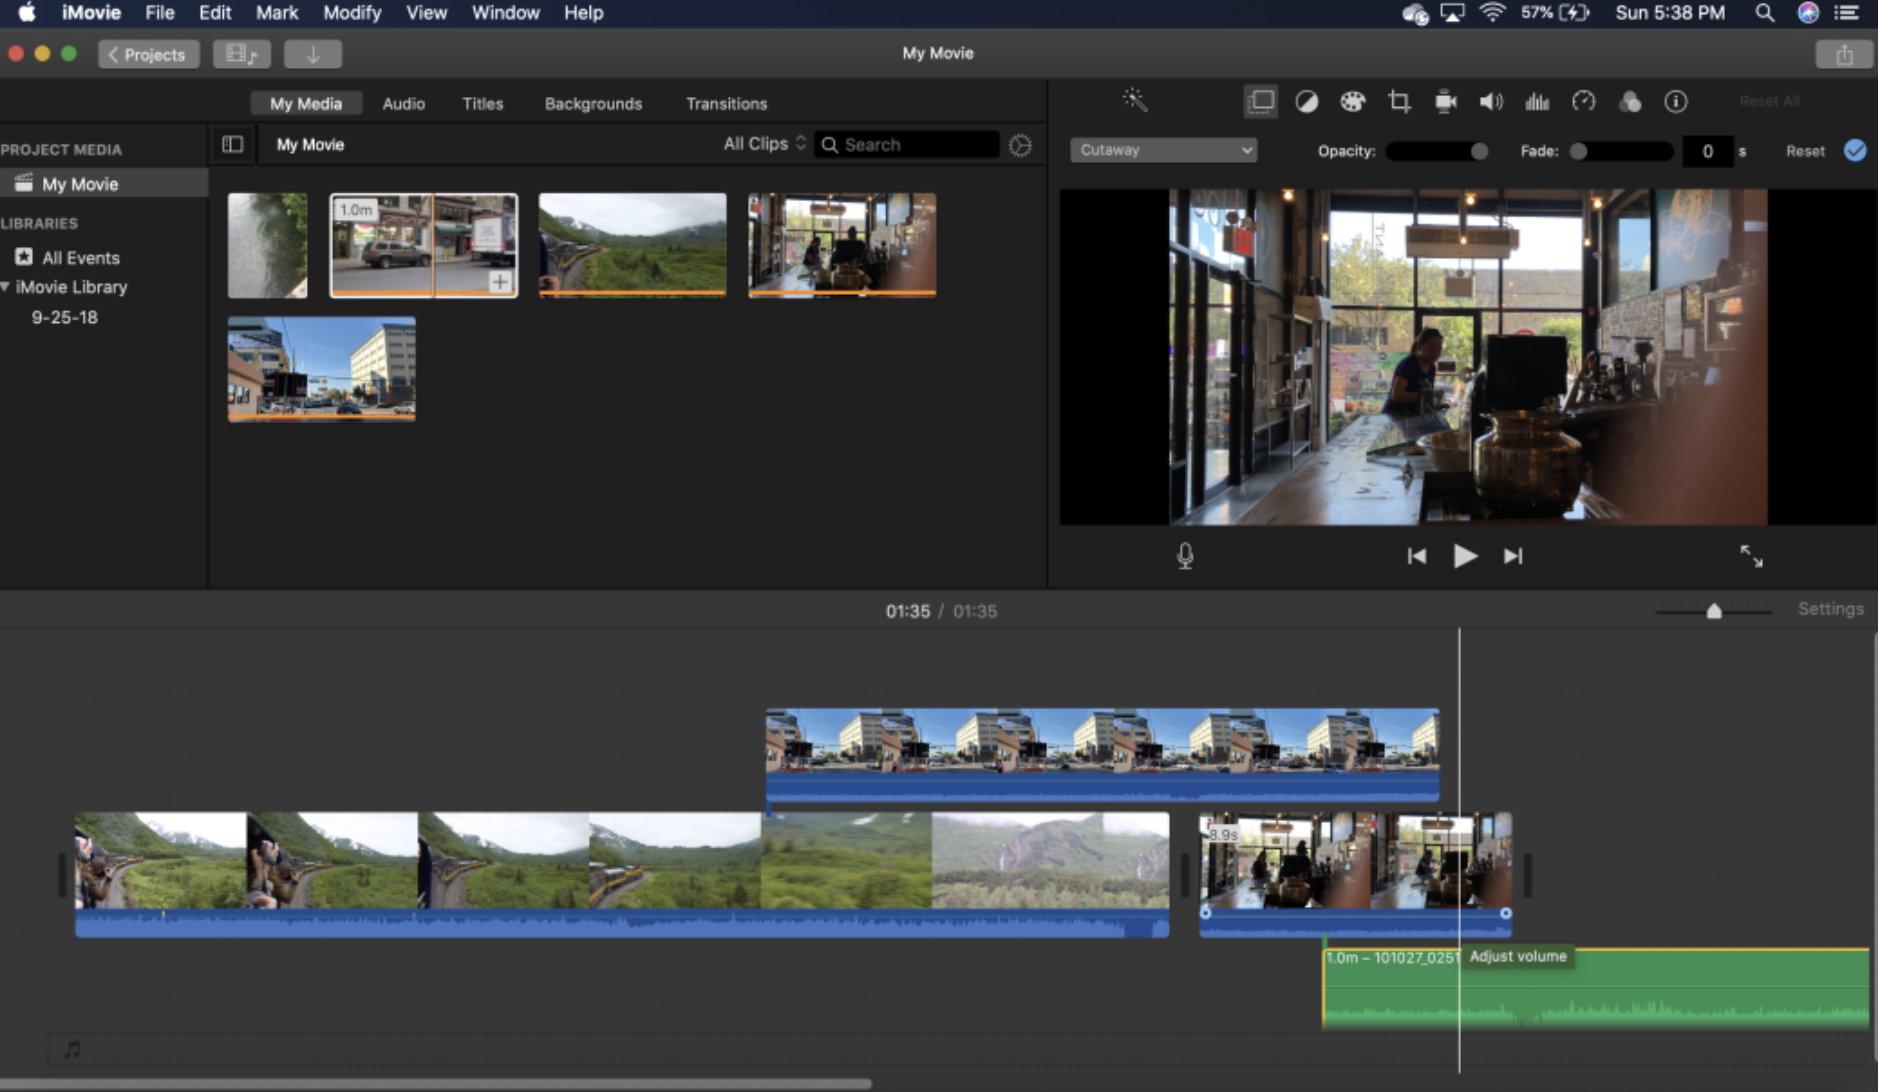Open the Clip Filter and Audio Effects

pyautogui.click(x=1630, y=100)
